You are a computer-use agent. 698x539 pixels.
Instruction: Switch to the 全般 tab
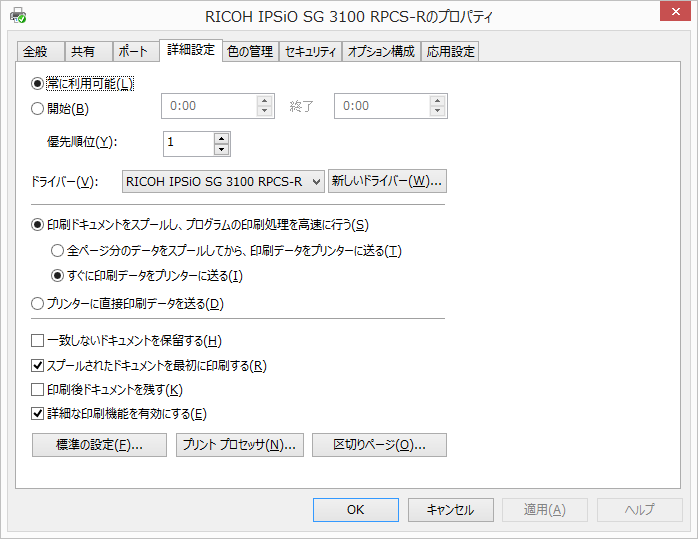click(41, 52)
